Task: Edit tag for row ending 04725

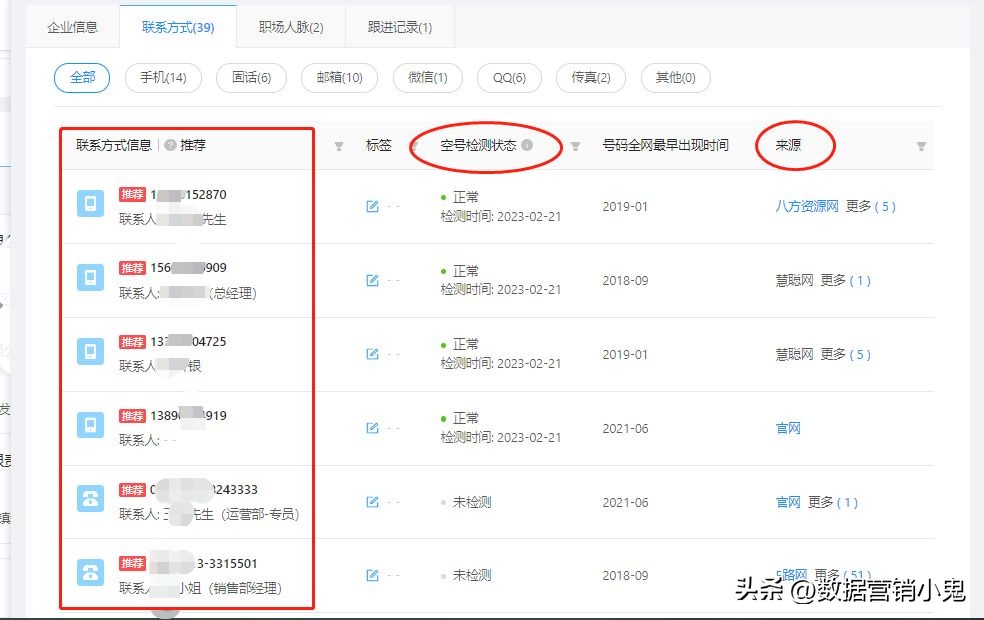Action: pos(372,354)
